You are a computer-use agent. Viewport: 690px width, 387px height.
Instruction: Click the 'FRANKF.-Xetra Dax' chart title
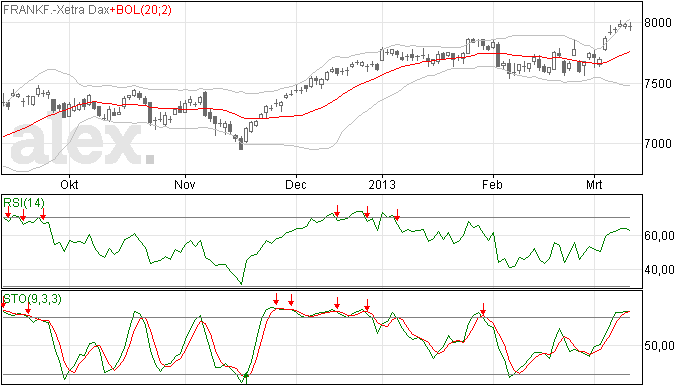[56, 10]
